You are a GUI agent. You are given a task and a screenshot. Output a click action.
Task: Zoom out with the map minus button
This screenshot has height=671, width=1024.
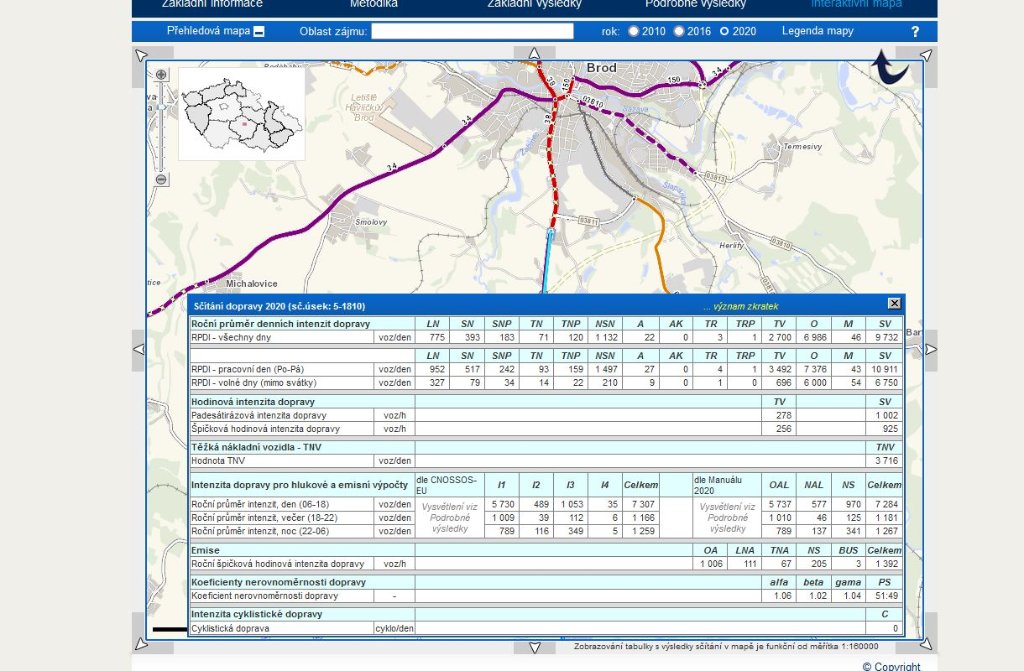[x=161, y=179]
